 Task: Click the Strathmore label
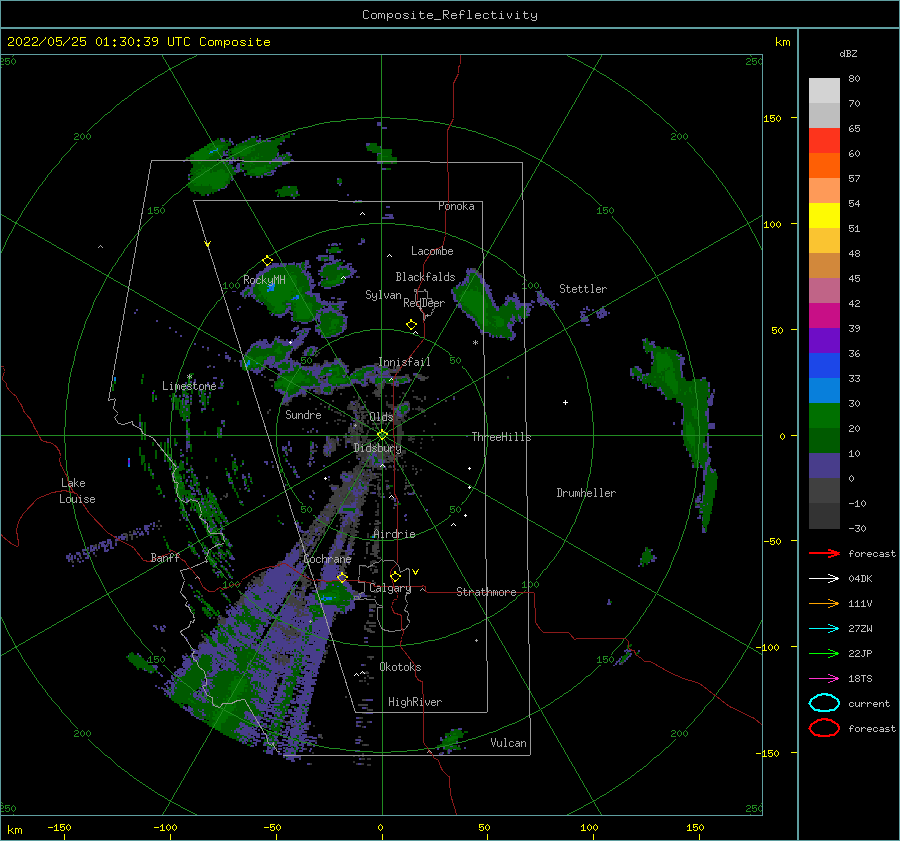[x=486, y=592]
